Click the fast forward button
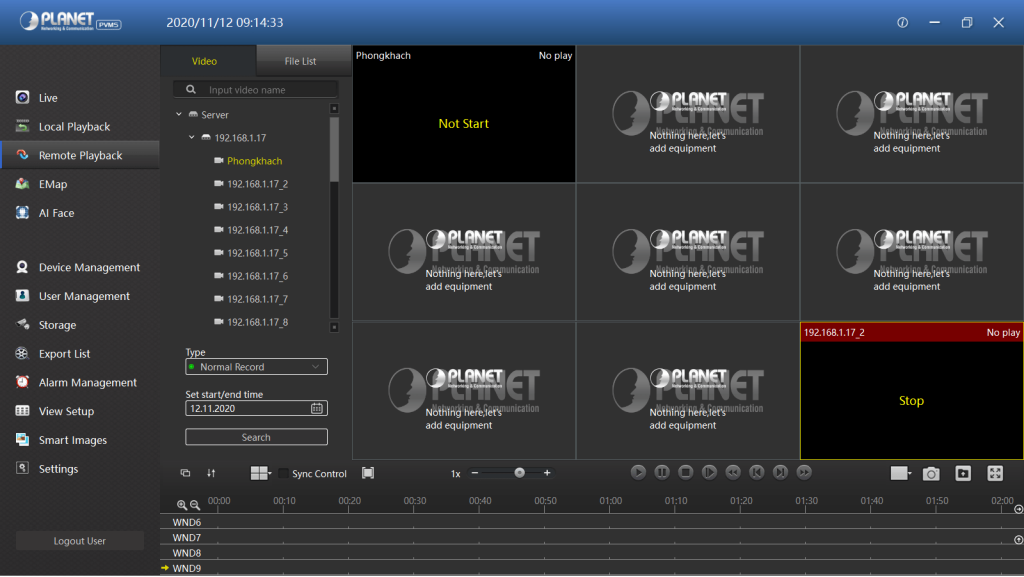This screenshot has width=1024, height=577. click(x=805, y=473)
